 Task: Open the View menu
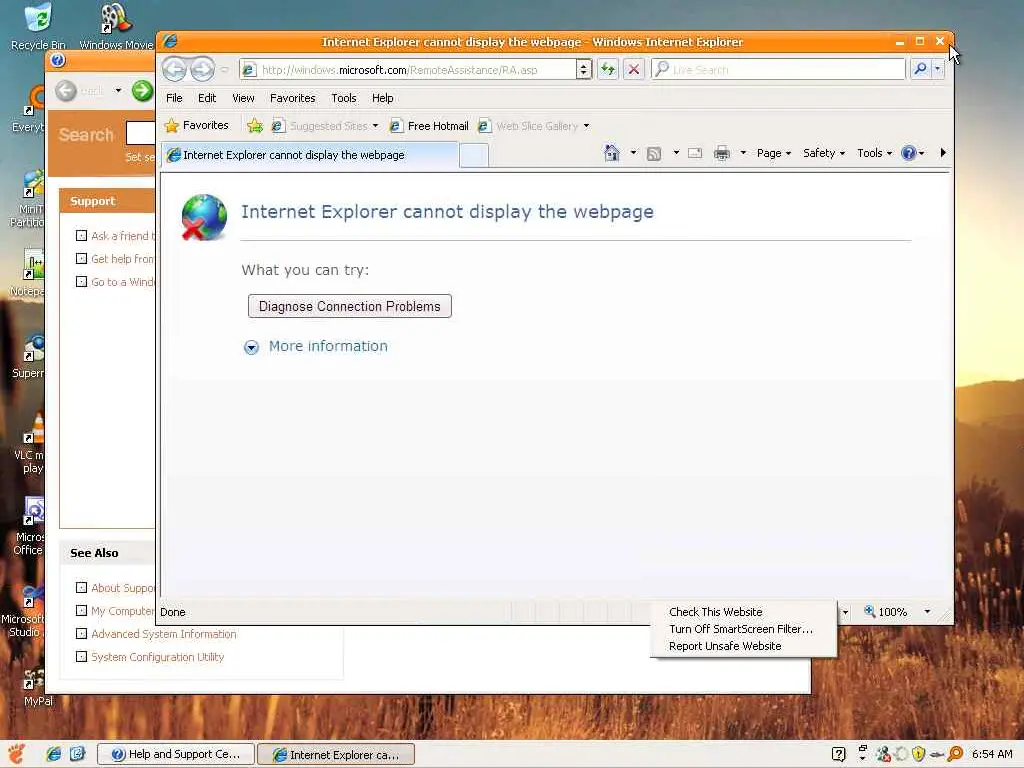coord(243,98)
